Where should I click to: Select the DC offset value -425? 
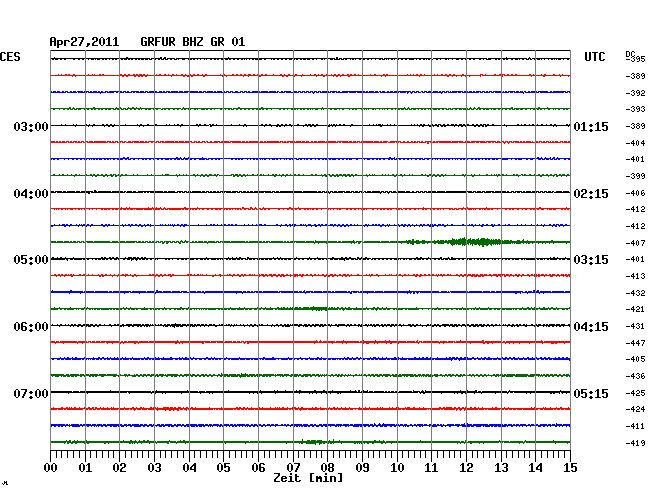pos(635,393)
